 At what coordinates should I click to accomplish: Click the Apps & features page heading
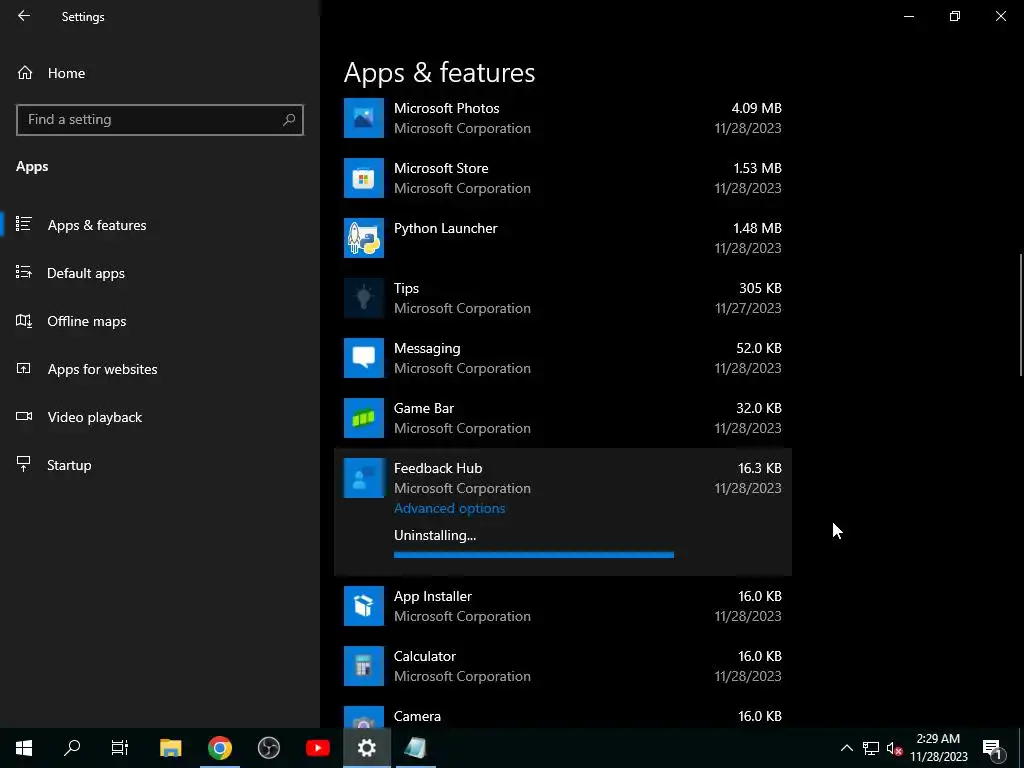click(440, 72)
